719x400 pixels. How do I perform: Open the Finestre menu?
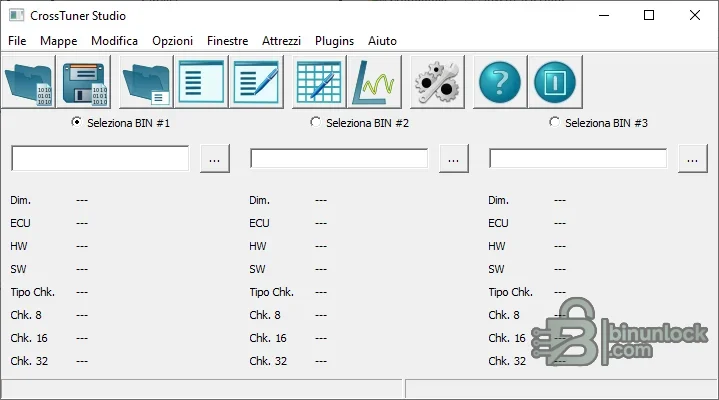tap(227, 41)
